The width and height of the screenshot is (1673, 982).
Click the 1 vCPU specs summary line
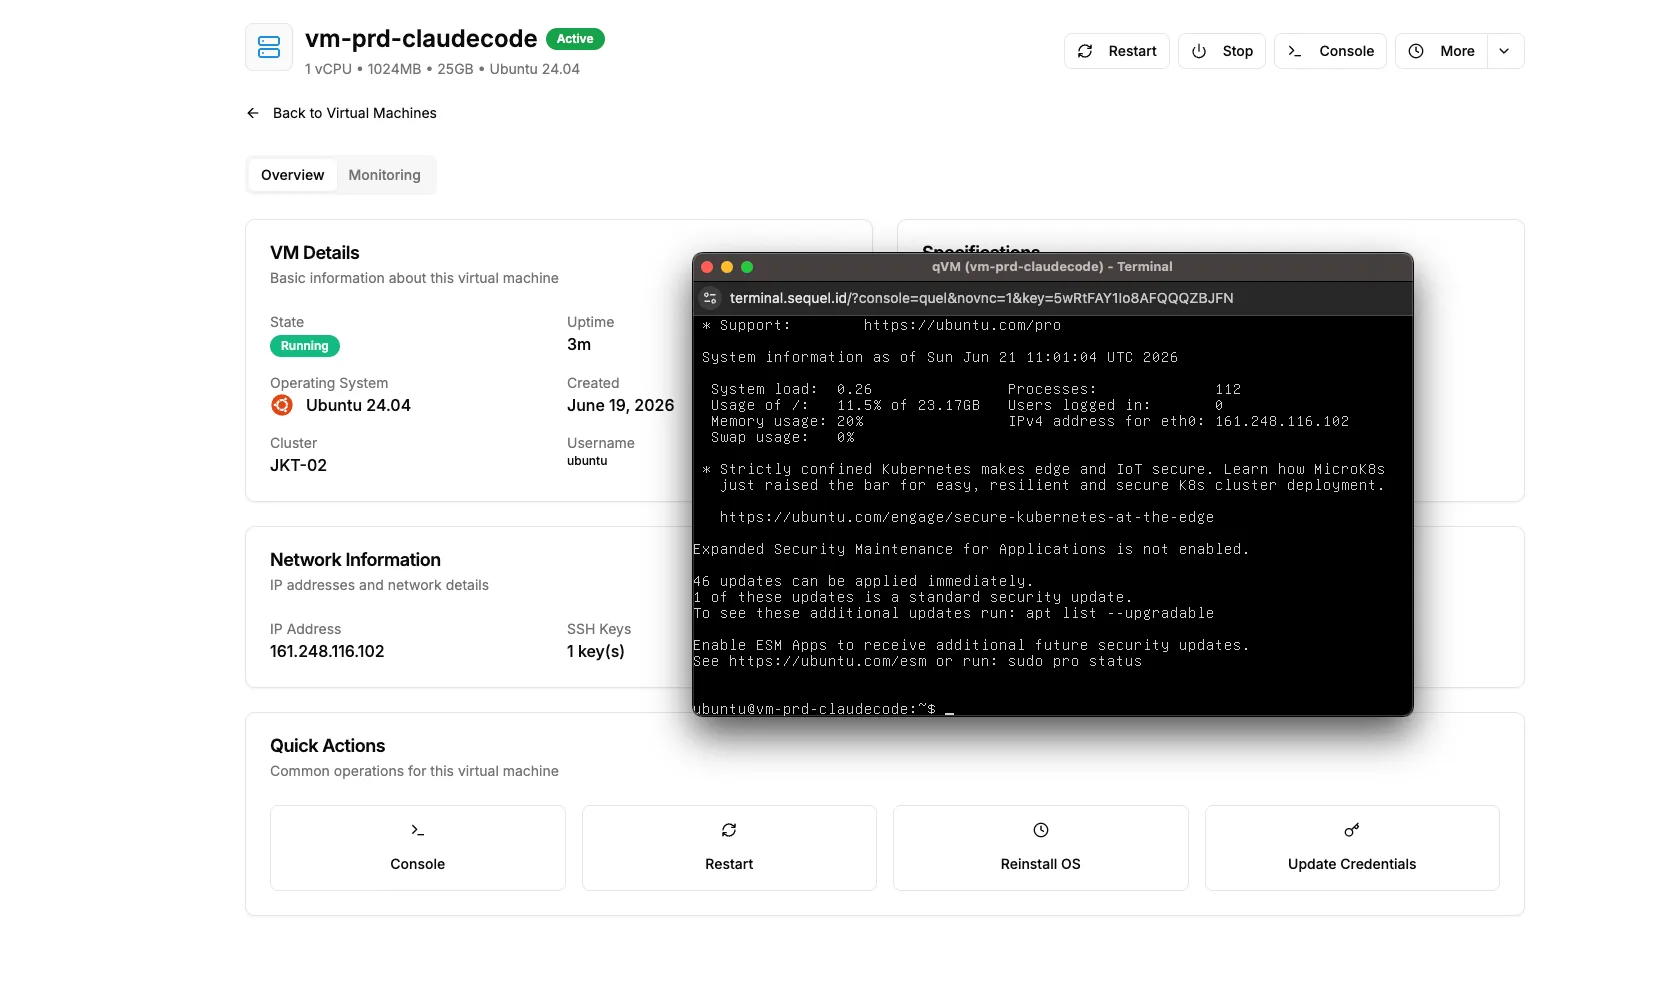(442, 69)
